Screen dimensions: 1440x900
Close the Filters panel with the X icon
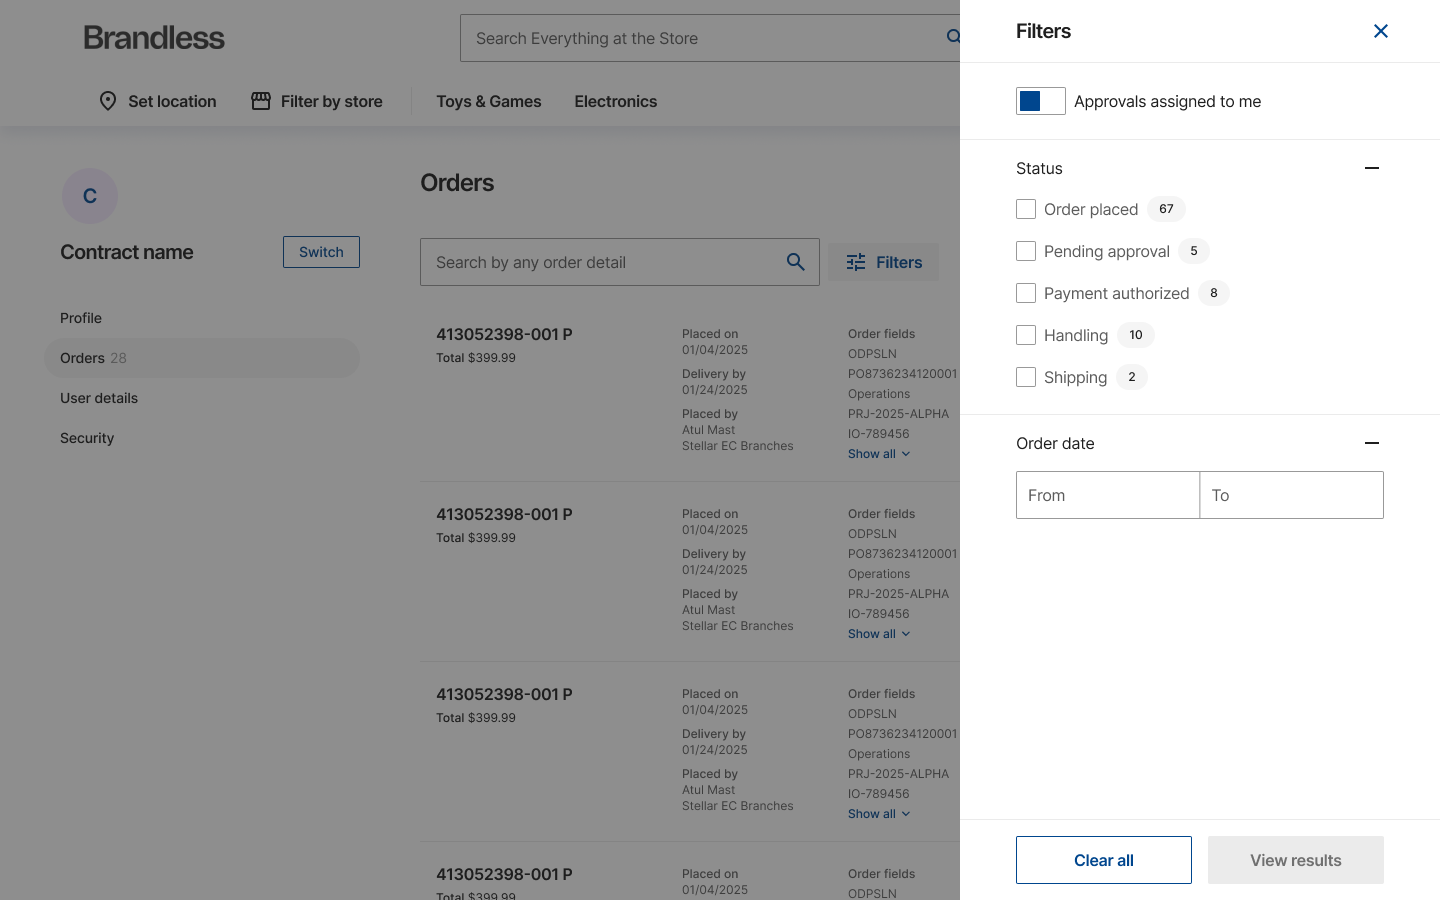(1381, 31)
